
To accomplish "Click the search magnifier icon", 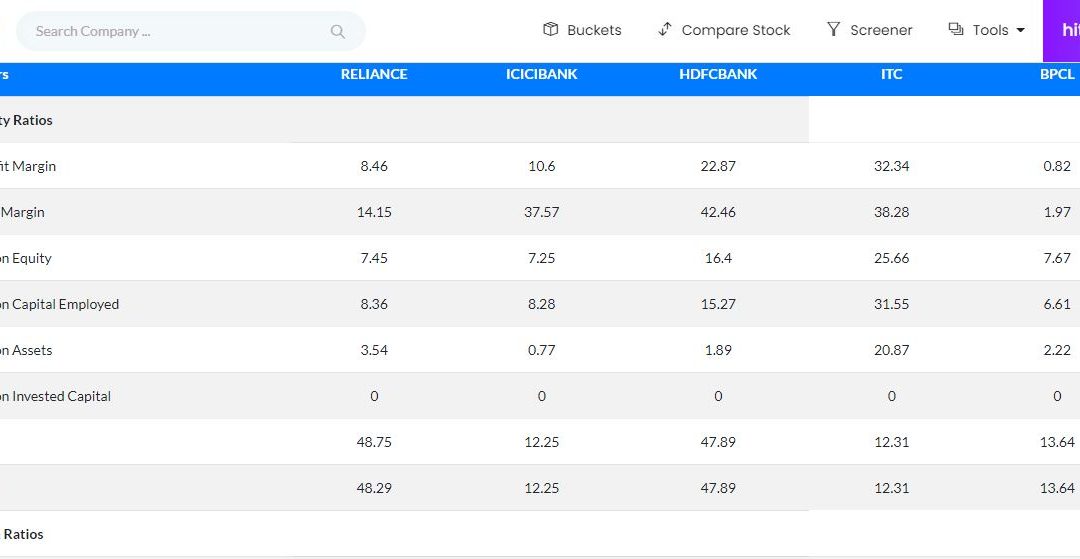I will 338,31.
